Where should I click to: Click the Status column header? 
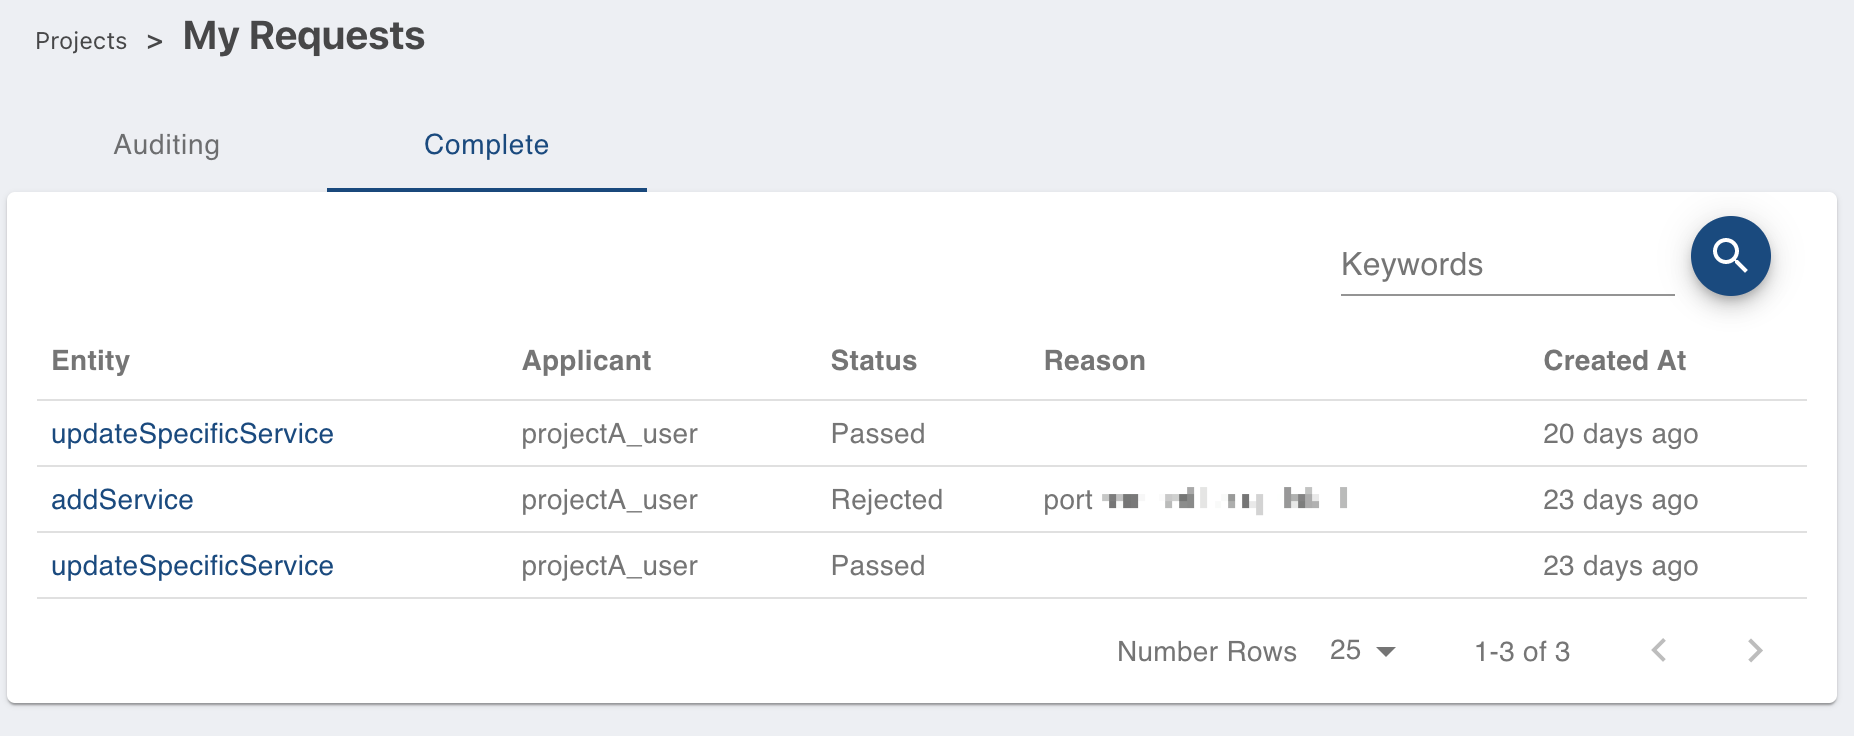point(874,361)
